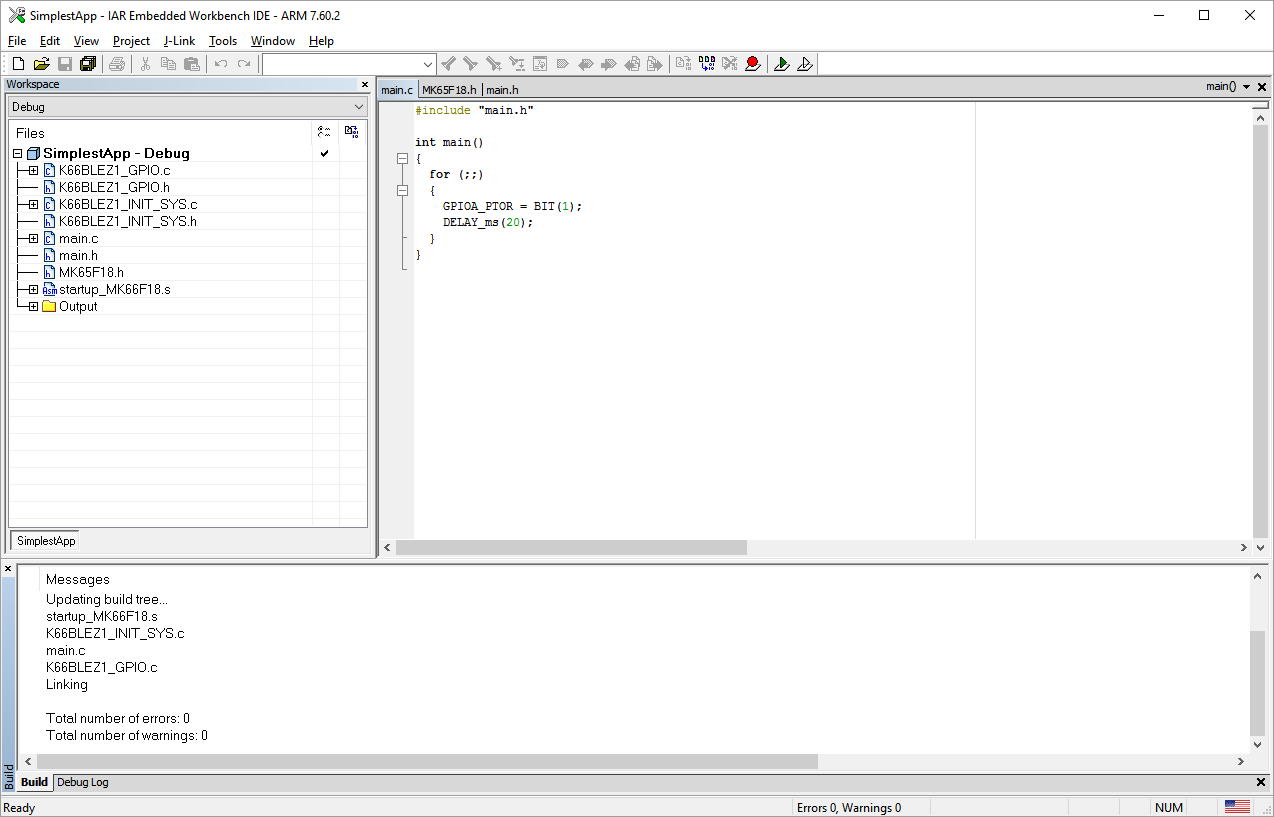The height and width of the screenshot is (817, 1274).
Task: Expand the startup_MK65F18.s tree node
Action: (33, 289)
